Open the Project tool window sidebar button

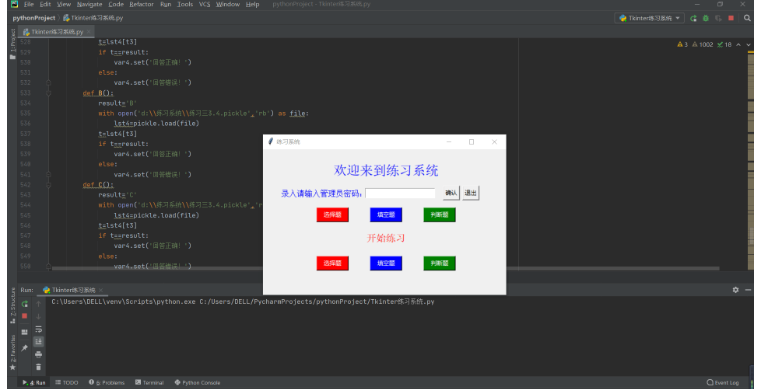13,44
